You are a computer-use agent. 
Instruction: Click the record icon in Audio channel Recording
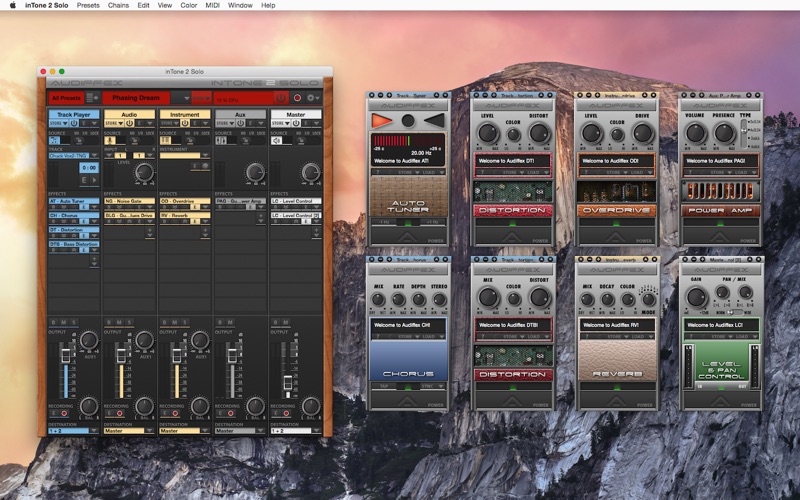point(121,411)
